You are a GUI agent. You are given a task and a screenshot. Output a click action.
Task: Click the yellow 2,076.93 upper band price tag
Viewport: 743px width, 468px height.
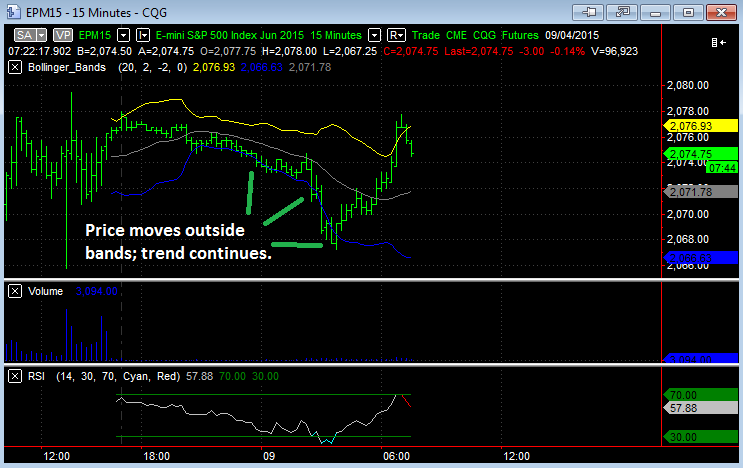pos(700,126)
